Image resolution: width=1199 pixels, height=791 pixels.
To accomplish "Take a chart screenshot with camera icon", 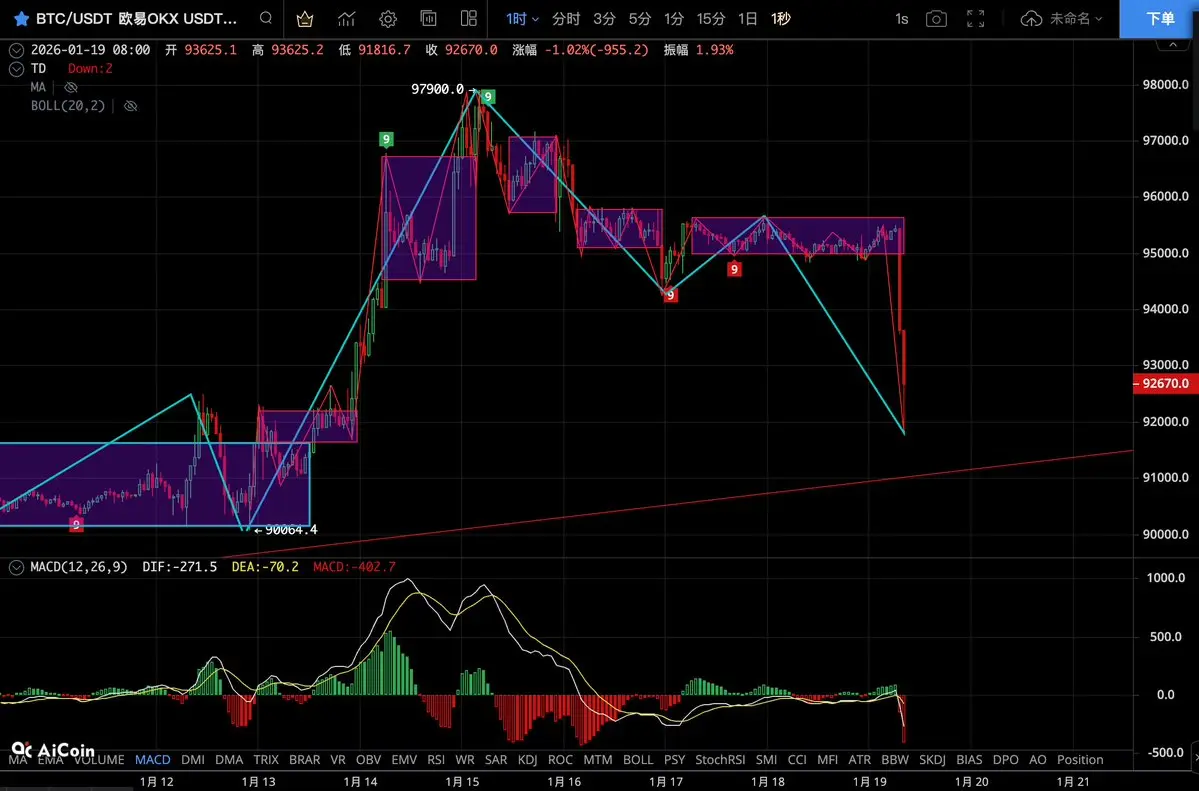I will coord(936,18).
